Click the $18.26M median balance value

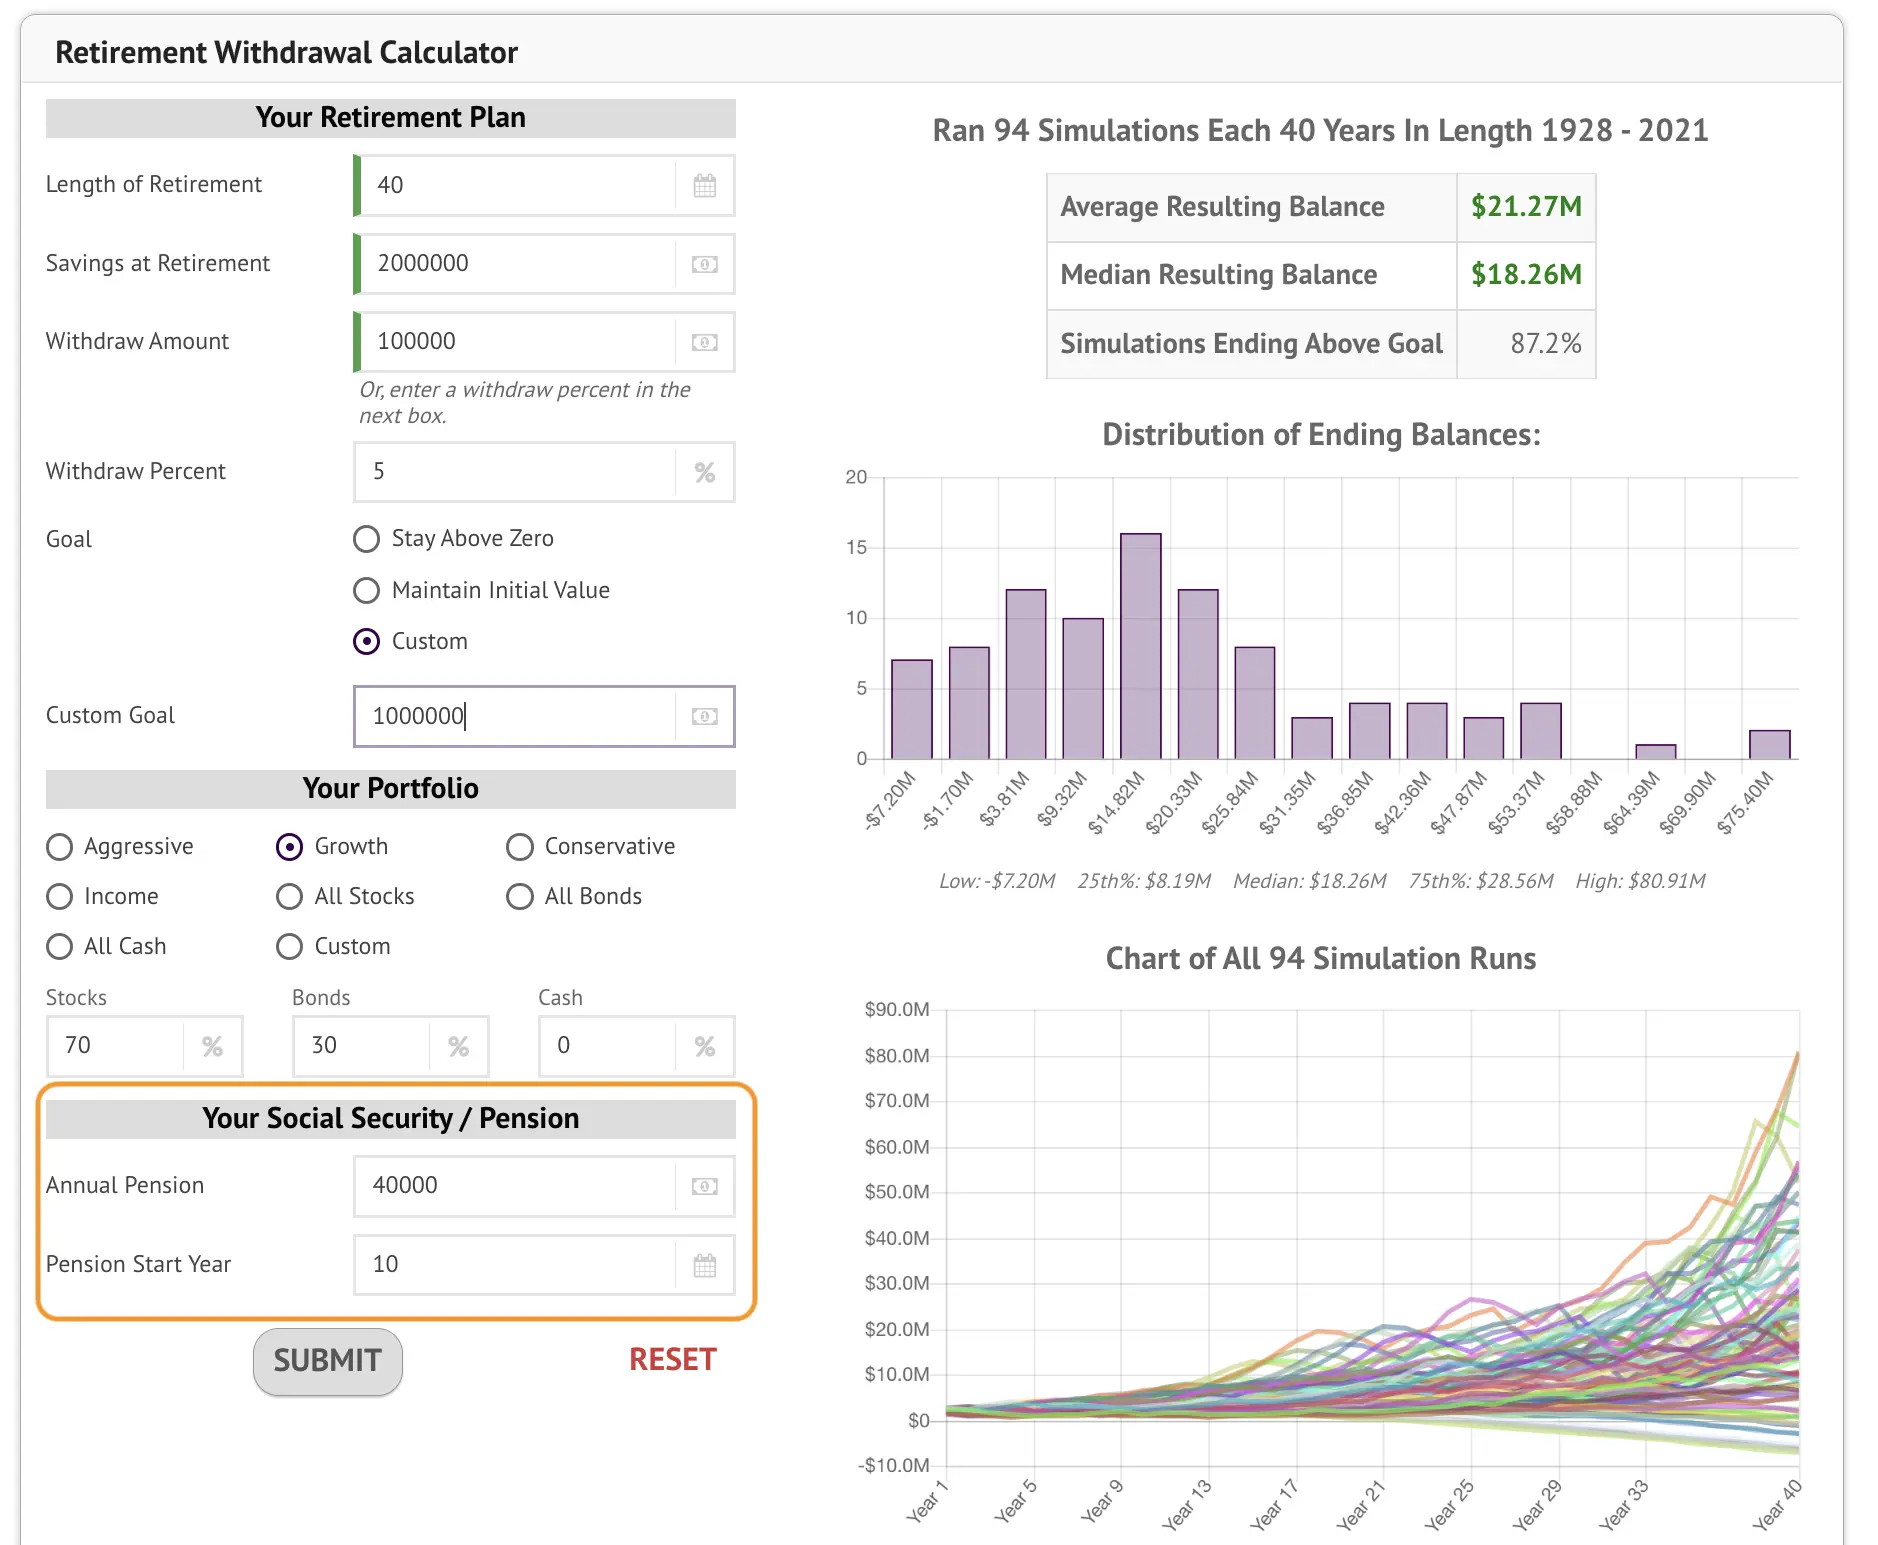click(1526, 275)
